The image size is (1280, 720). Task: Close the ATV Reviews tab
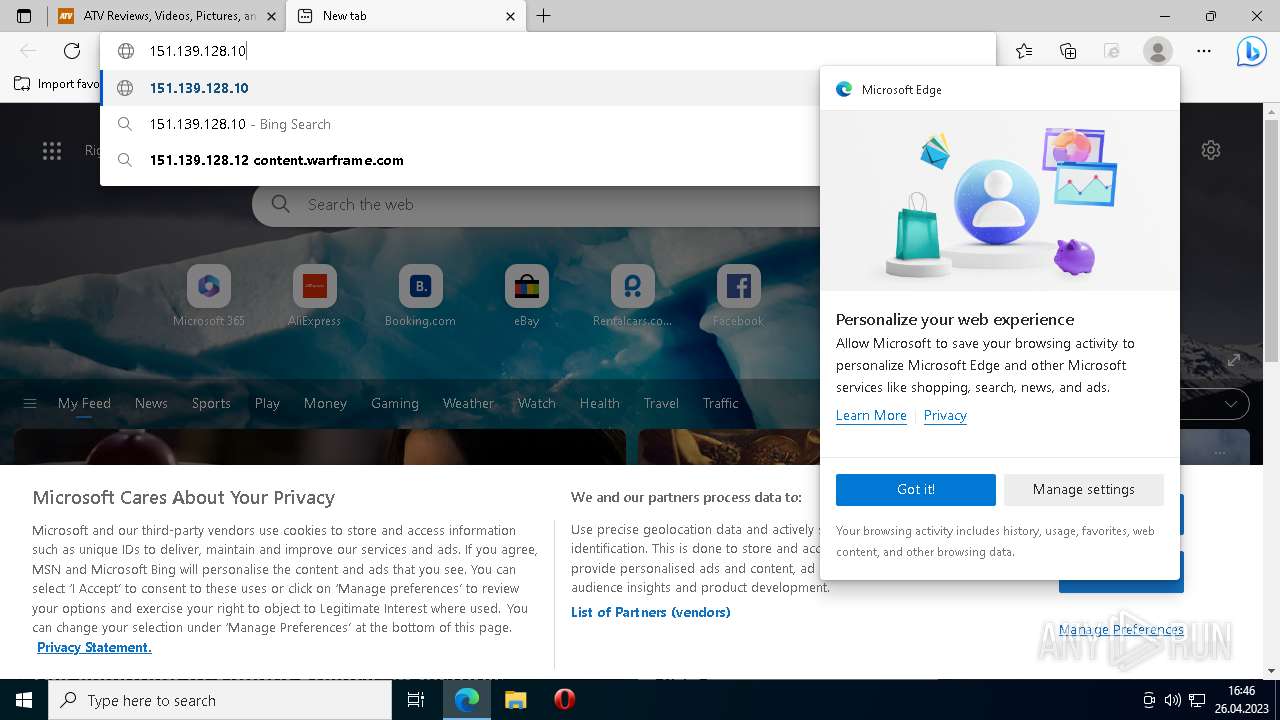pos(271,16)
